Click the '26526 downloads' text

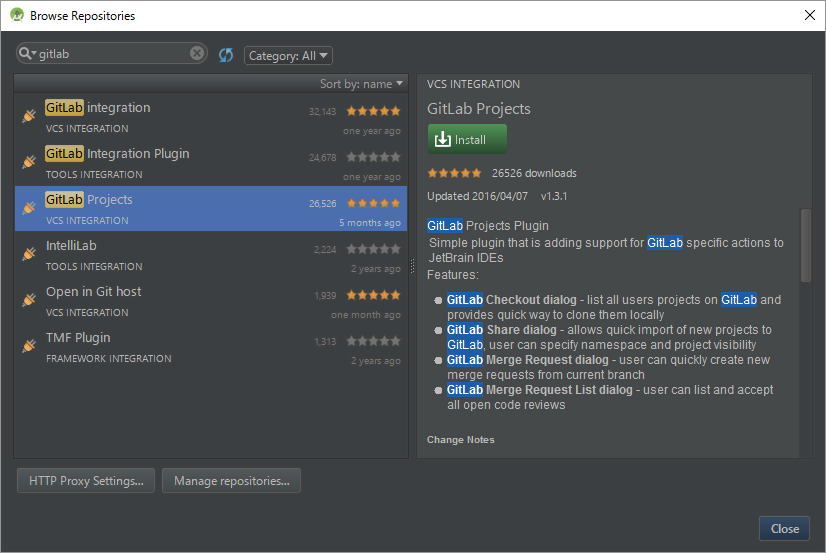click(534, 173)
